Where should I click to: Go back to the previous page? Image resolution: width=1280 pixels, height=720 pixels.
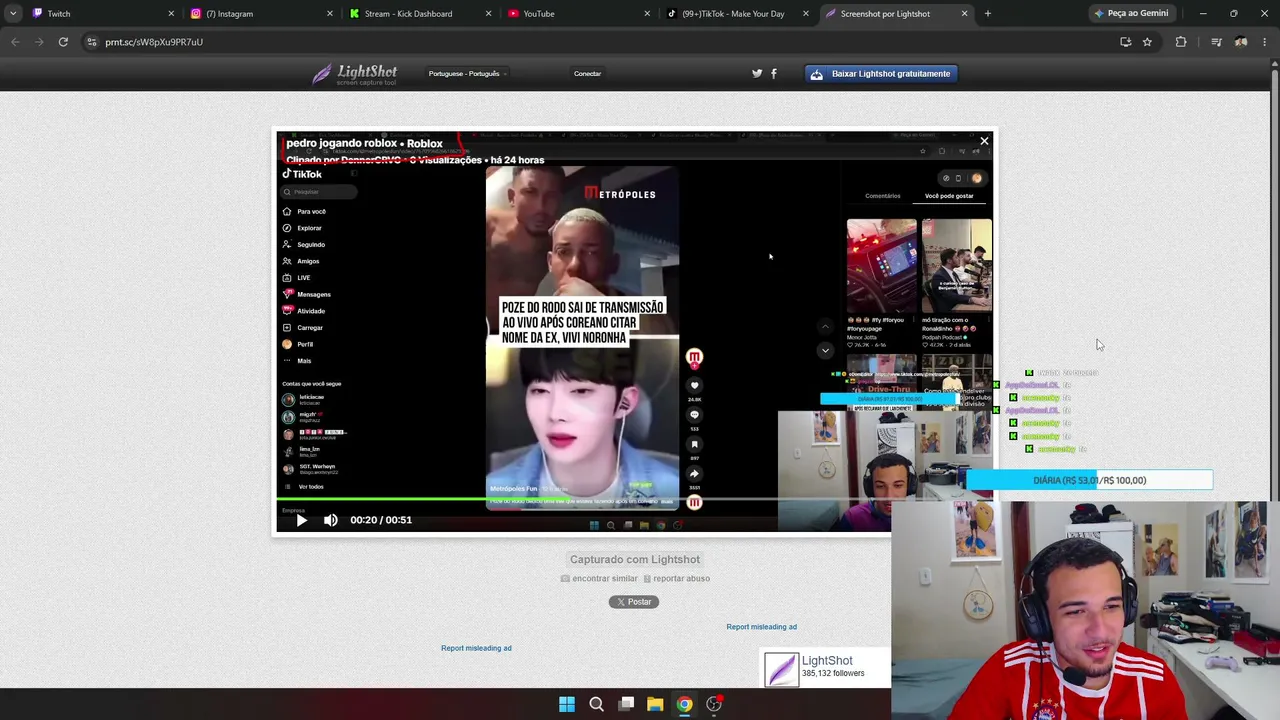(x=15, y=42)
